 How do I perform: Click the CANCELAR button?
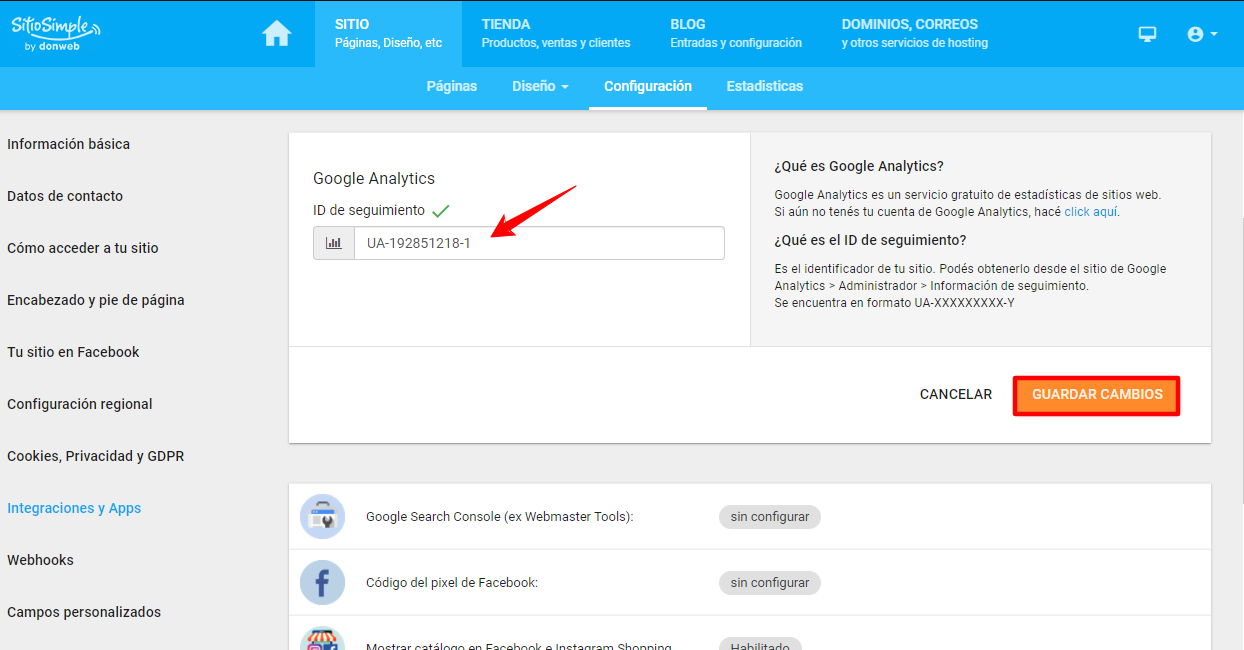click(956, 395)
